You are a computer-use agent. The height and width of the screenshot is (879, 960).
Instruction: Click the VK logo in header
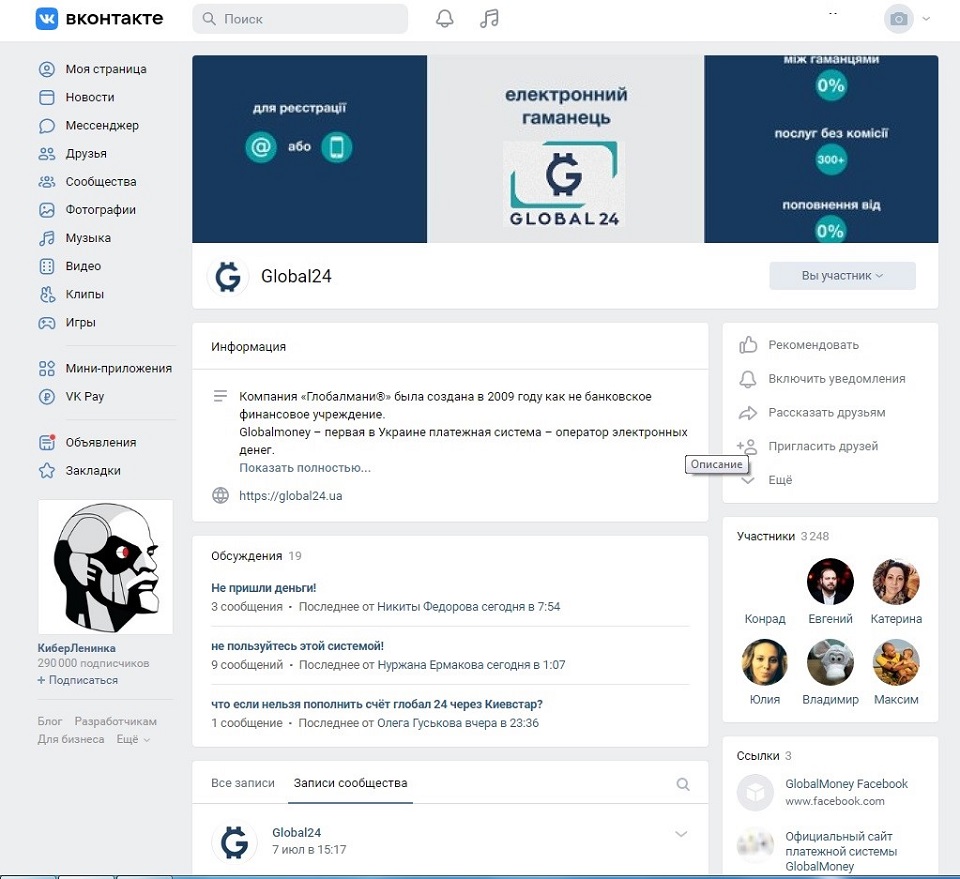pos(99,19)
